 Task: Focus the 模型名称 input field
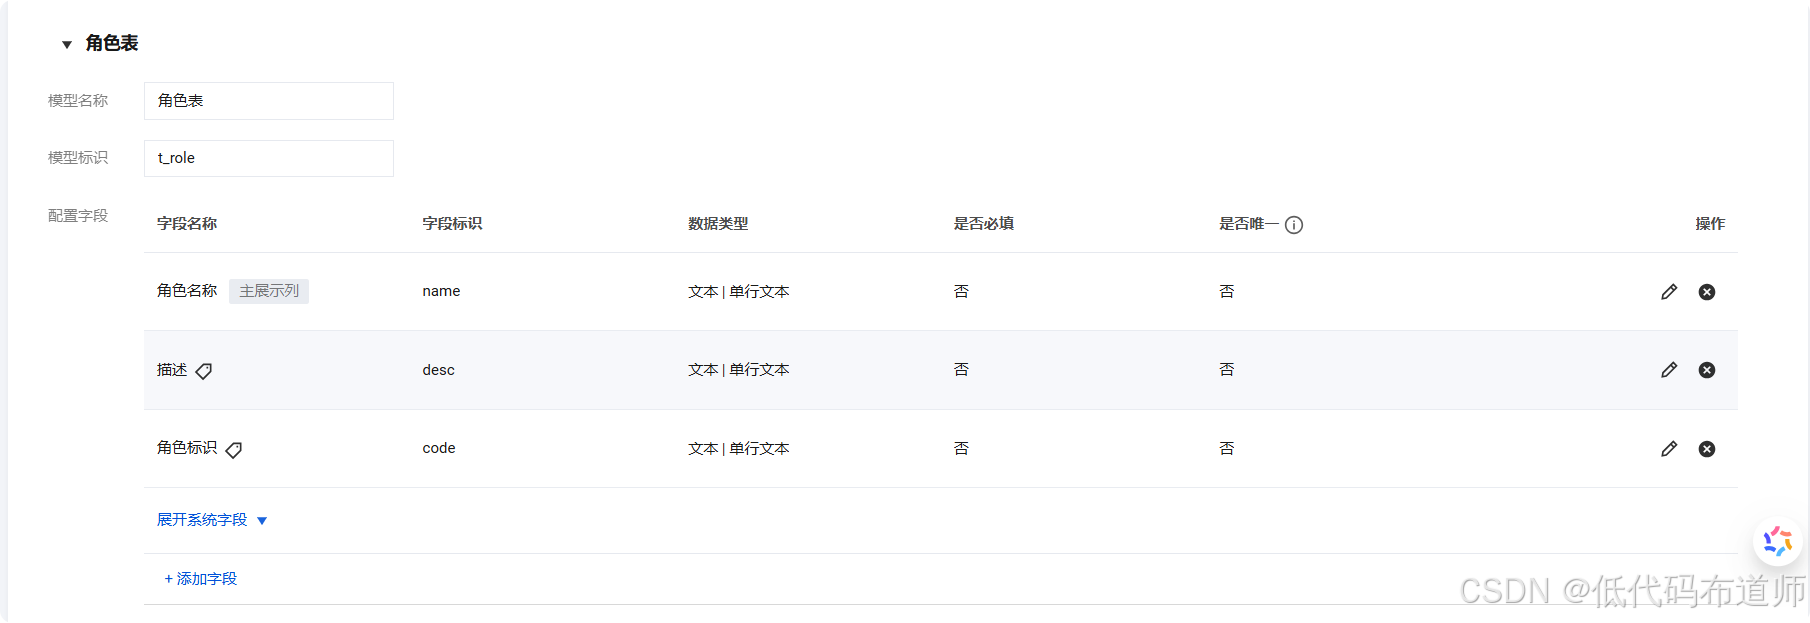(269, 101)
